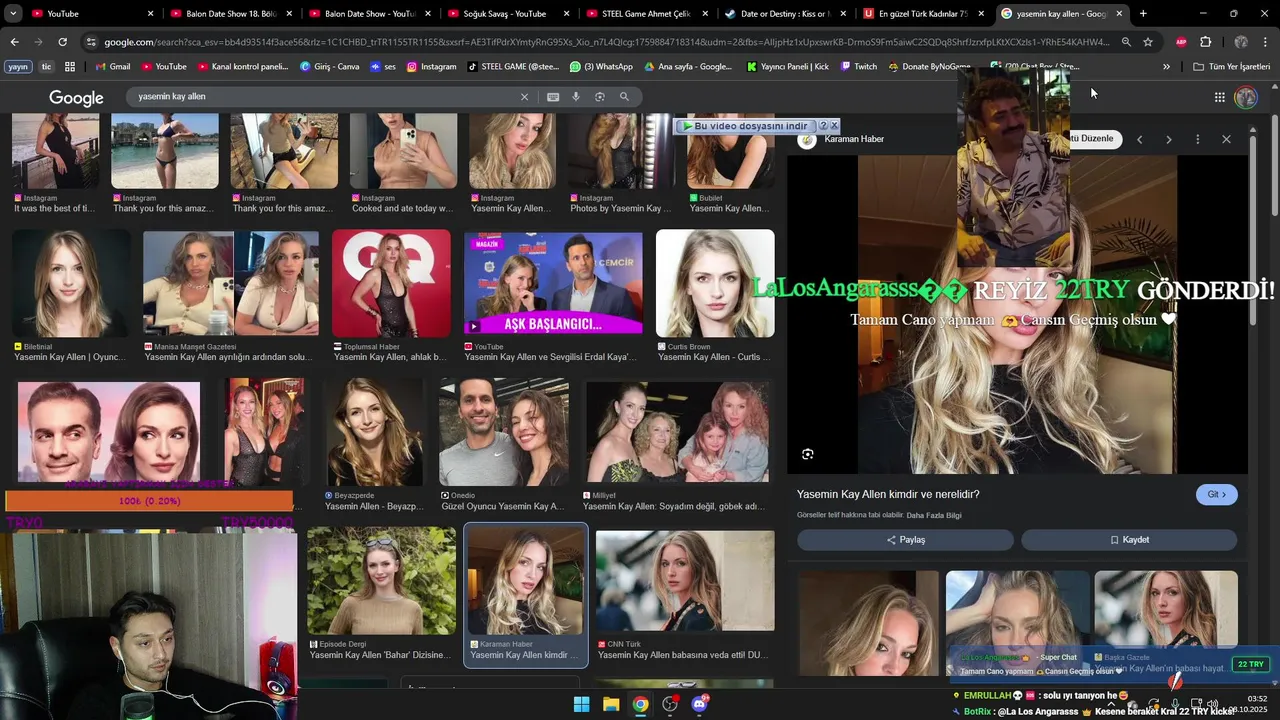
Task: Open the on-screen keyboard icon
Action: (x=553, y=97)
